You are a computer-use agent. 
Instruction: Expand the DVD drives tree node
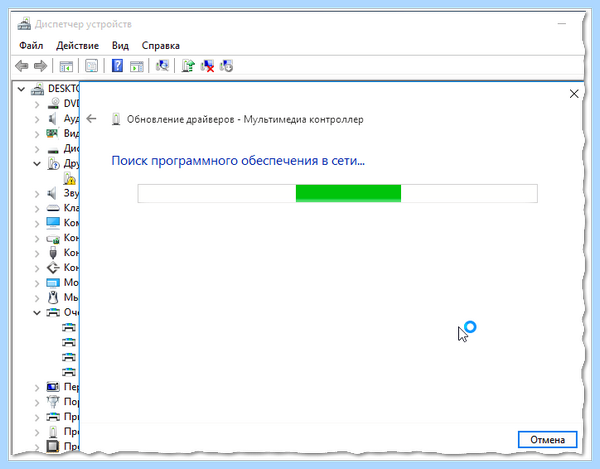pos(37,104)
